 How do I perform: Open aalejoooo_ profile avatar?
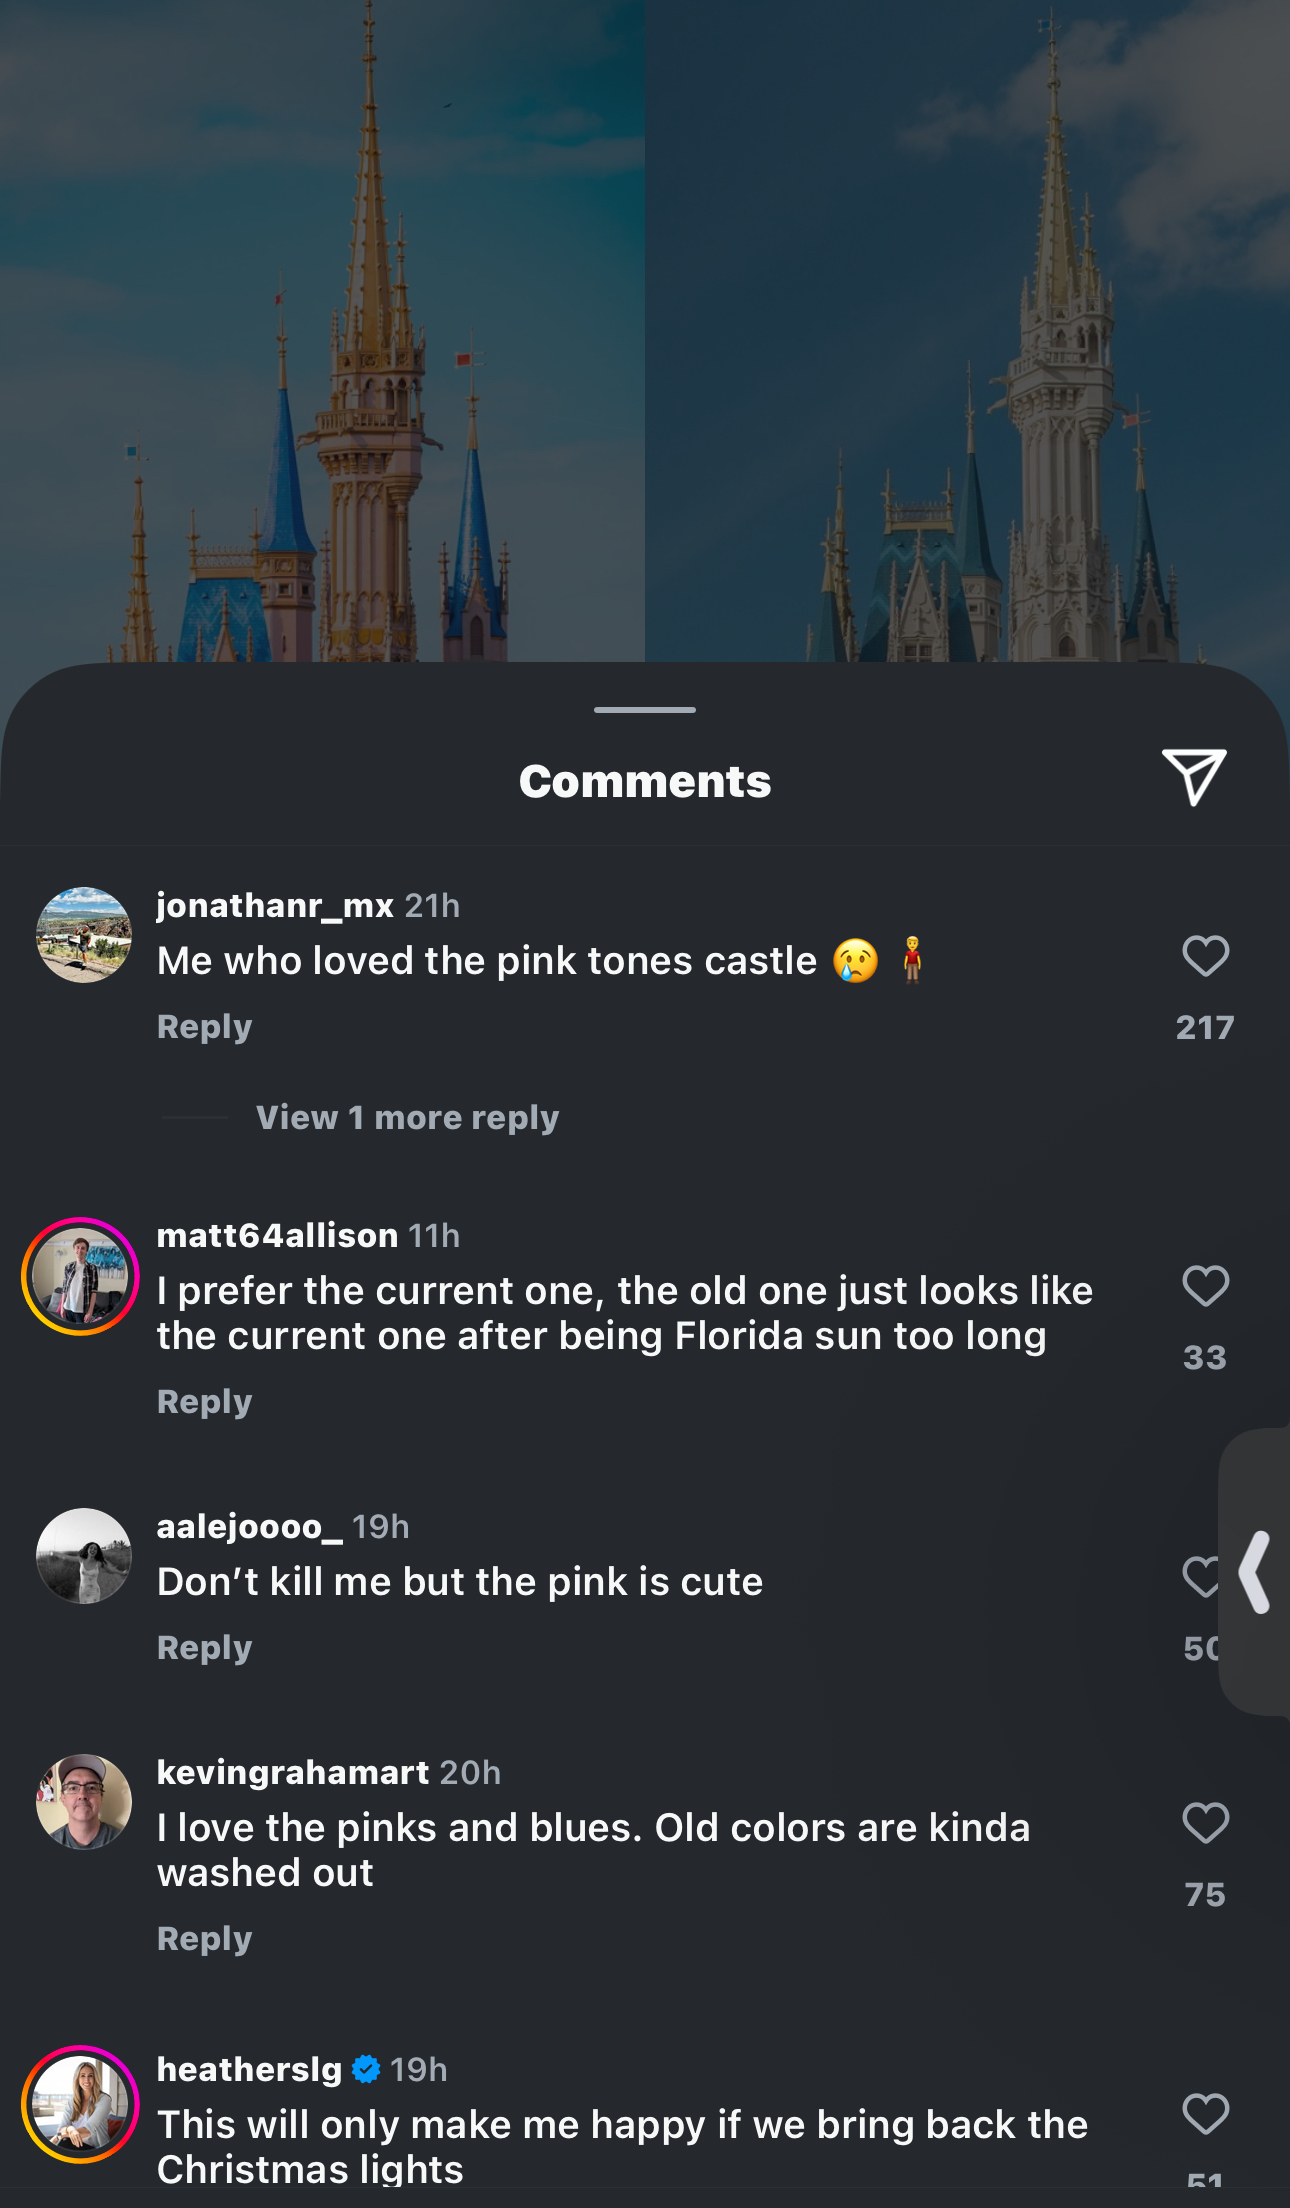[84, 1556]
